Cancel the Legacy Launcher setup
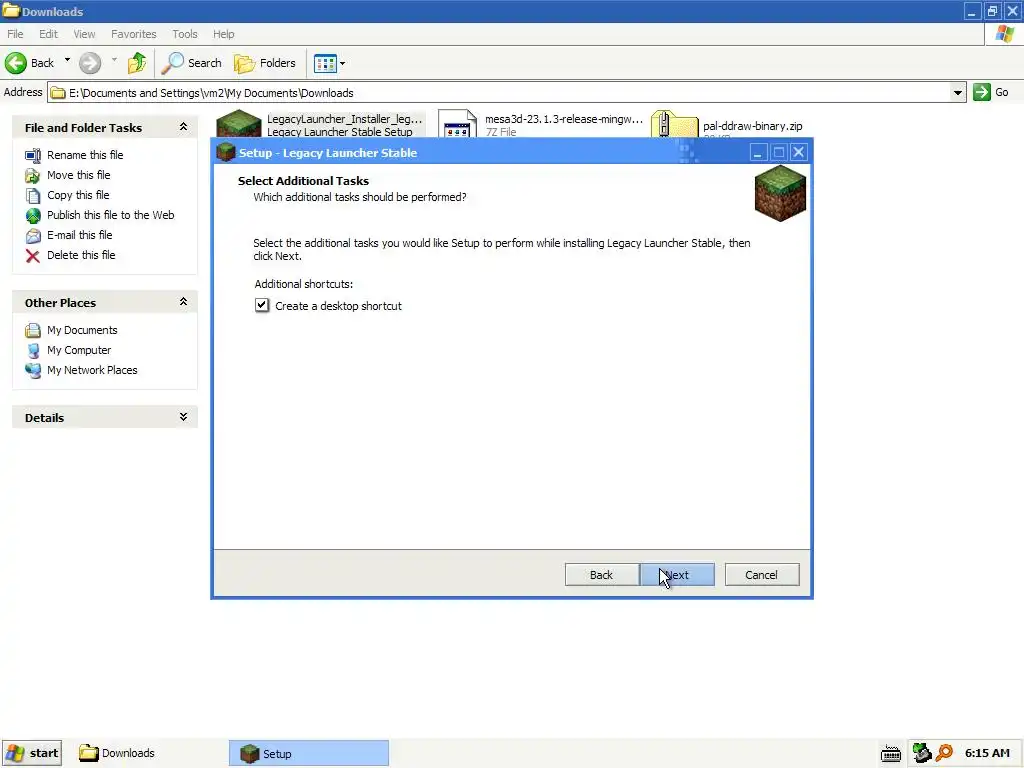The image size is (1024, 768). coord(761,575)
